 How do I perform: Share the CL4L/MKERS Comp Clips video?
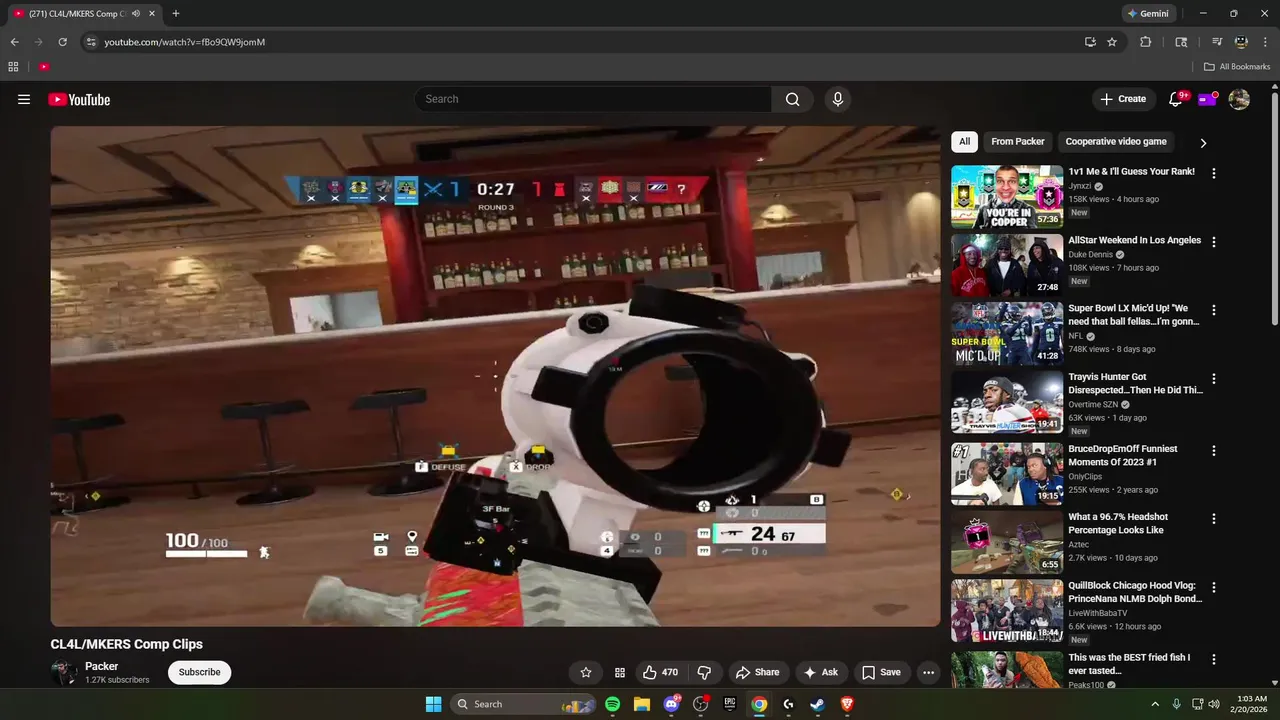point(756,673)
